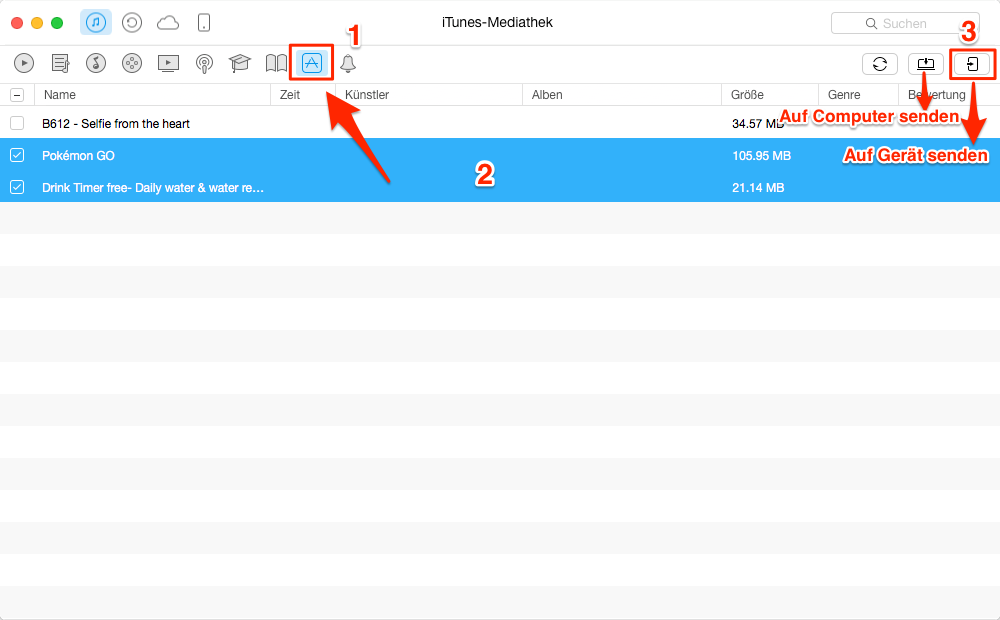The width and height of the screenshot is (1000, 620).
Task: Open the device content icon
Action: 203,23
